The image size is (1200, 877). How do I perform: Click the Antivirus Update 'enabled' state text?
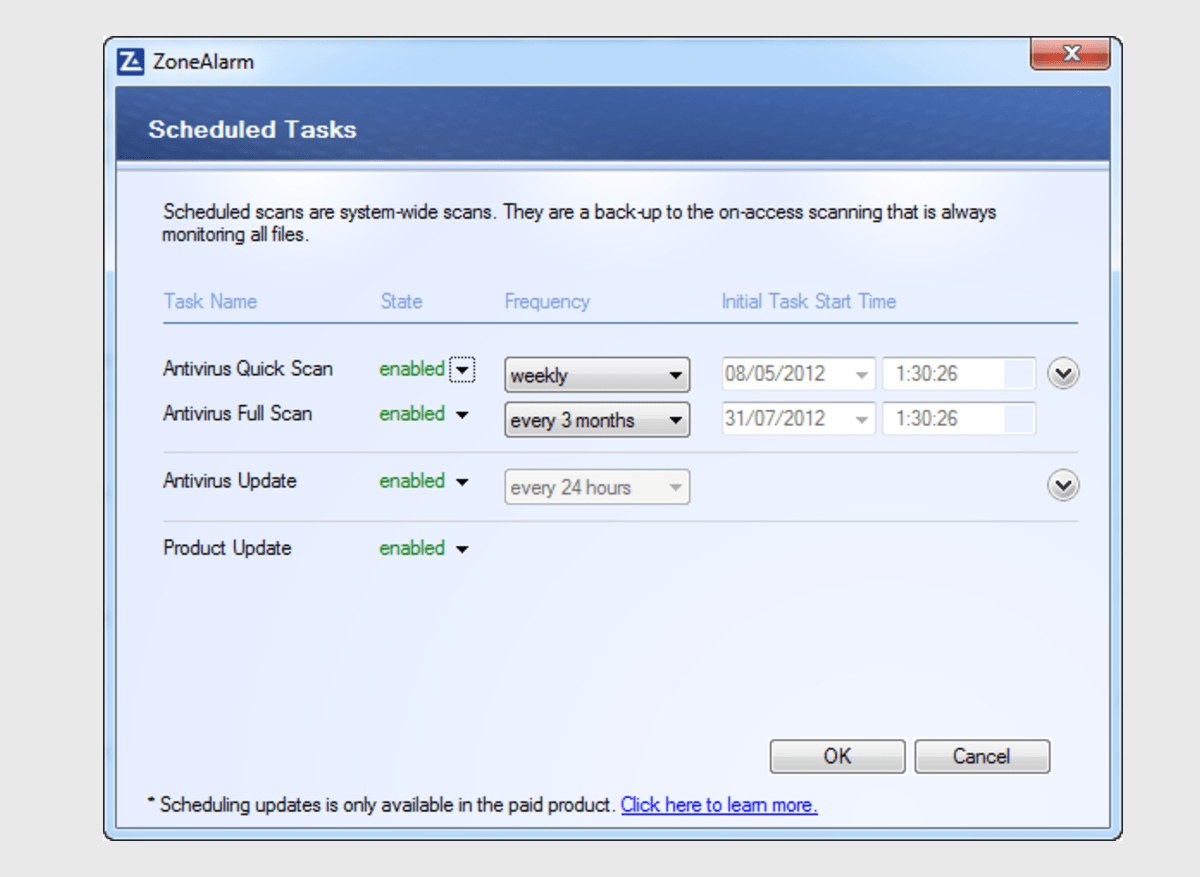[412, 481]
